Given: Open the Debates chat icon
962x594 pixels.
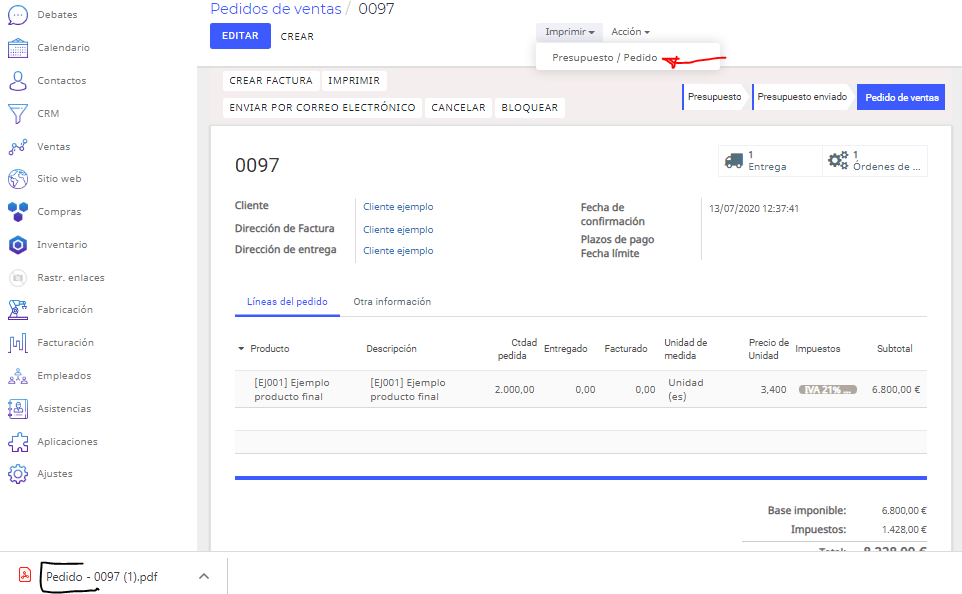Looking at the screenshot, I should pos(18,15).
